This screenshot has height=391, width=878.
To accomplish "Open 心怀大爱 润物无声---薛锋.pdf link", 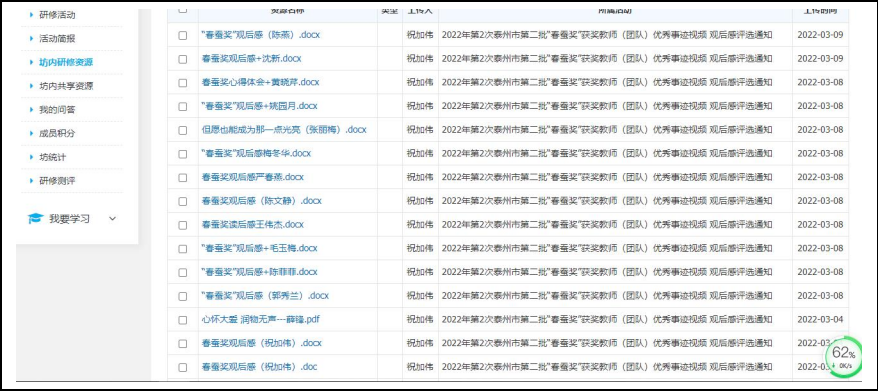I will (260, 319).
